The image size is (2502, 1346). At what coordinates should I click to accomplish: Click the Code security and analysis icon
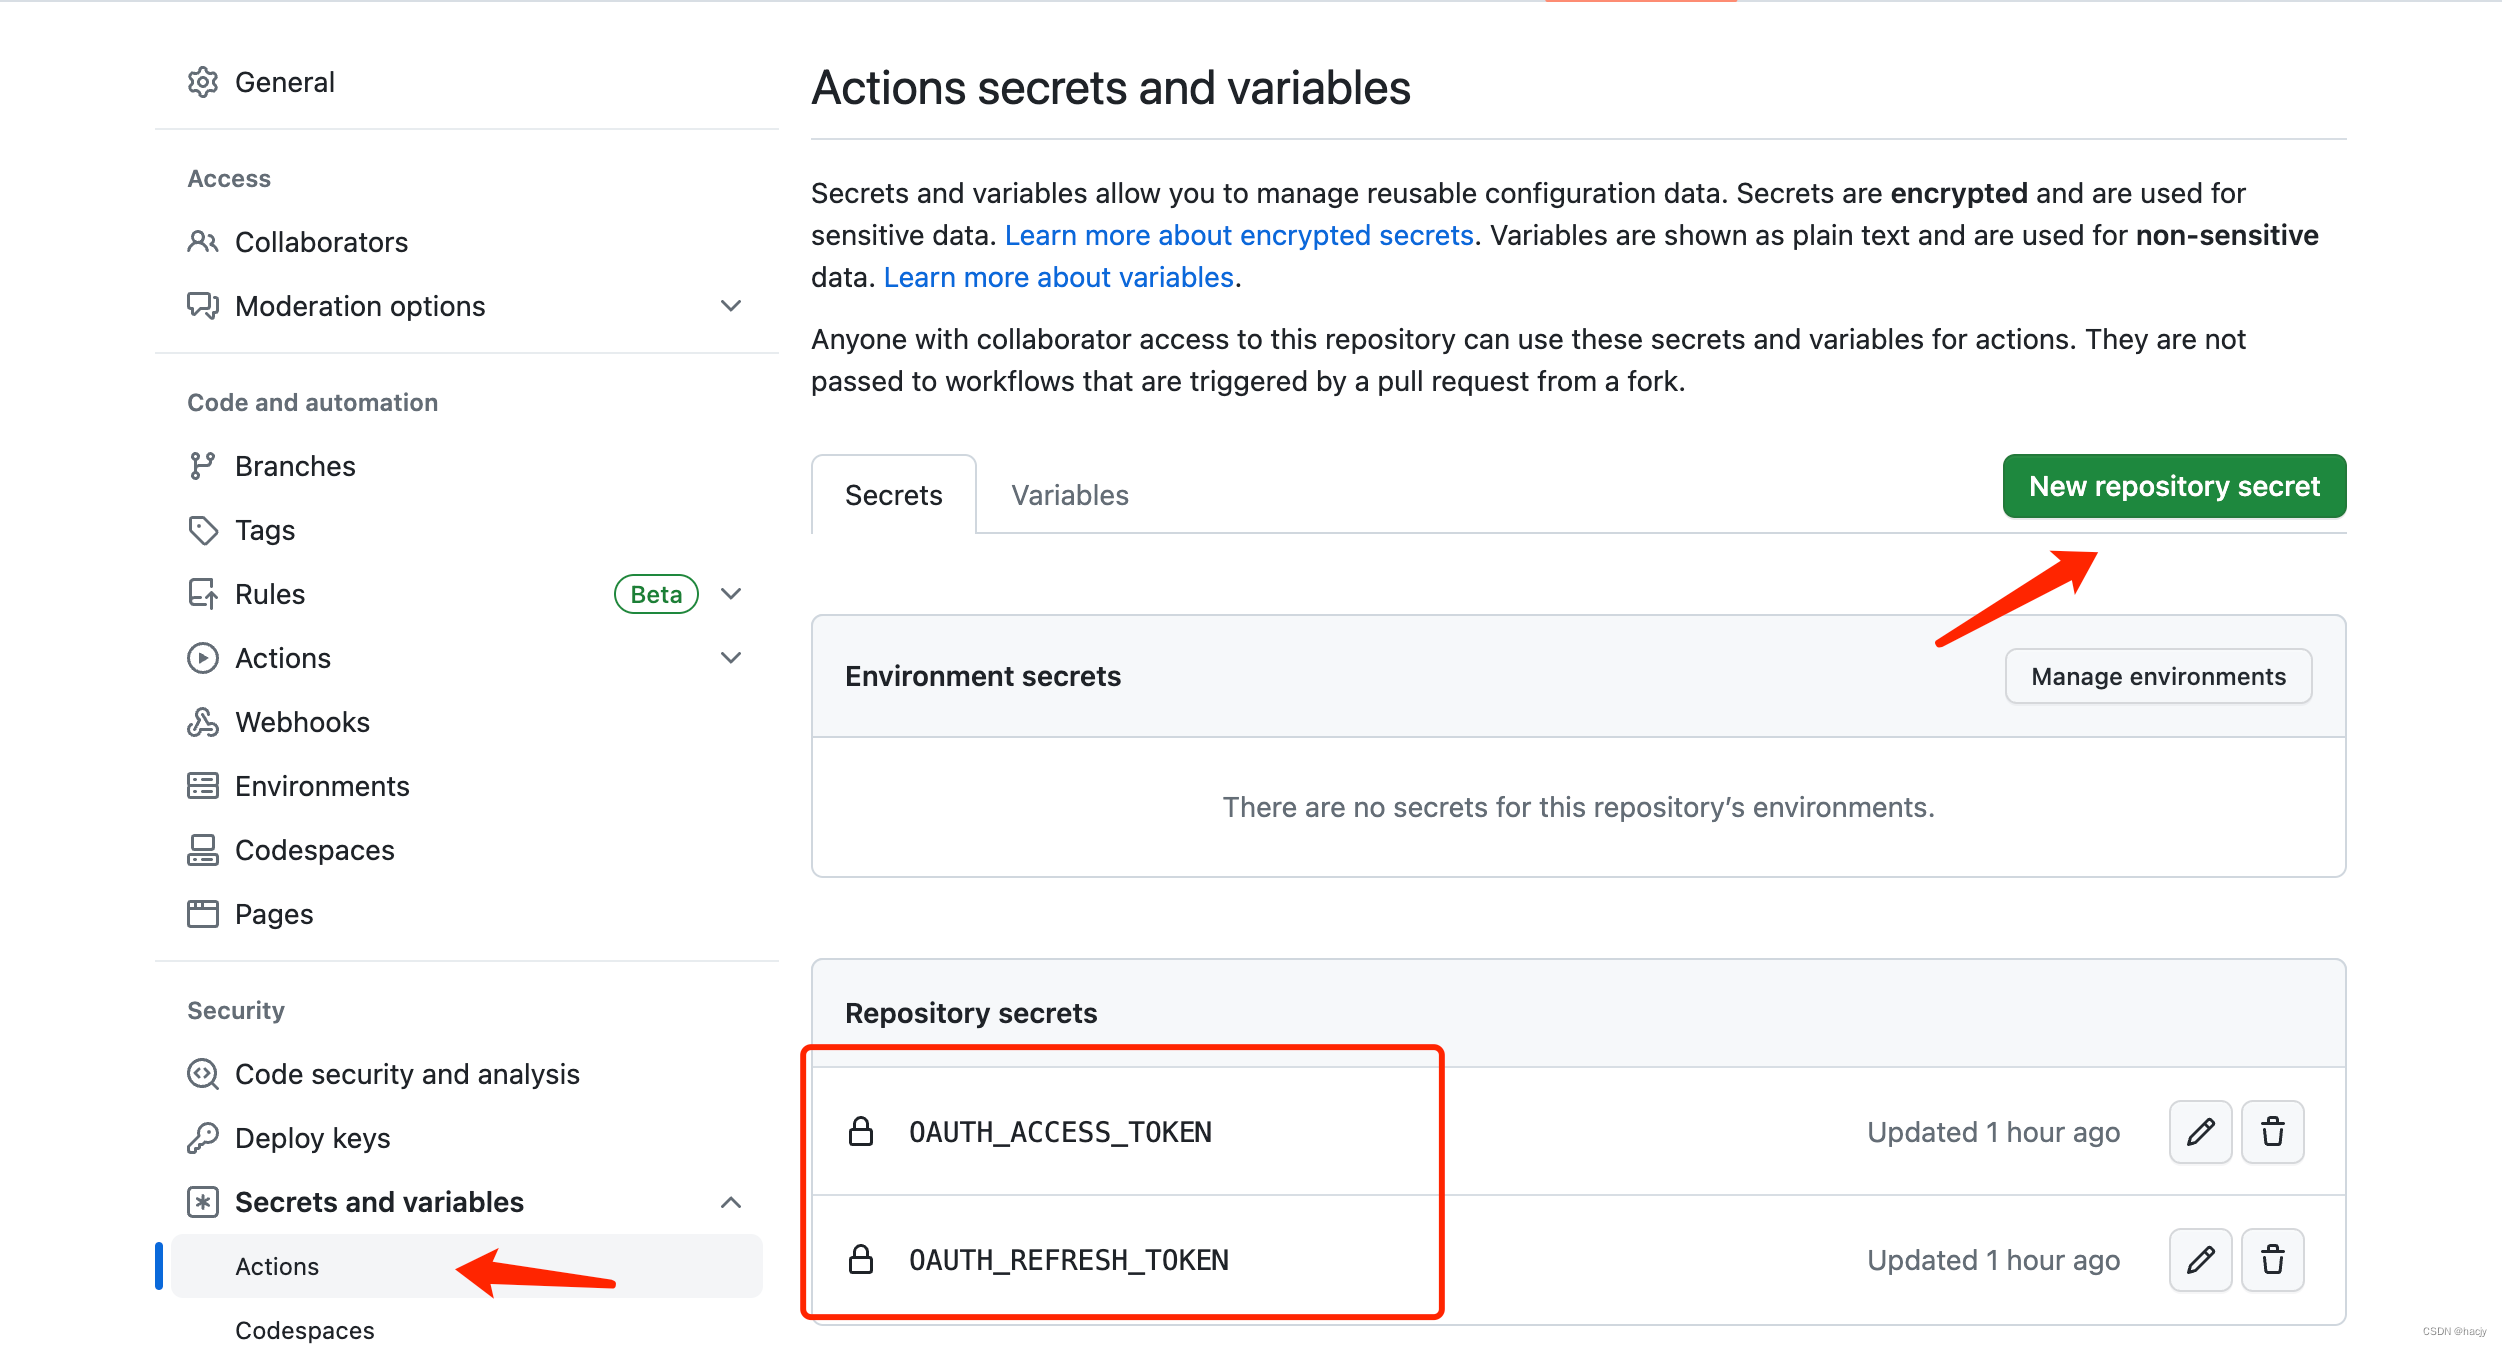click(x=203, y=1074)
